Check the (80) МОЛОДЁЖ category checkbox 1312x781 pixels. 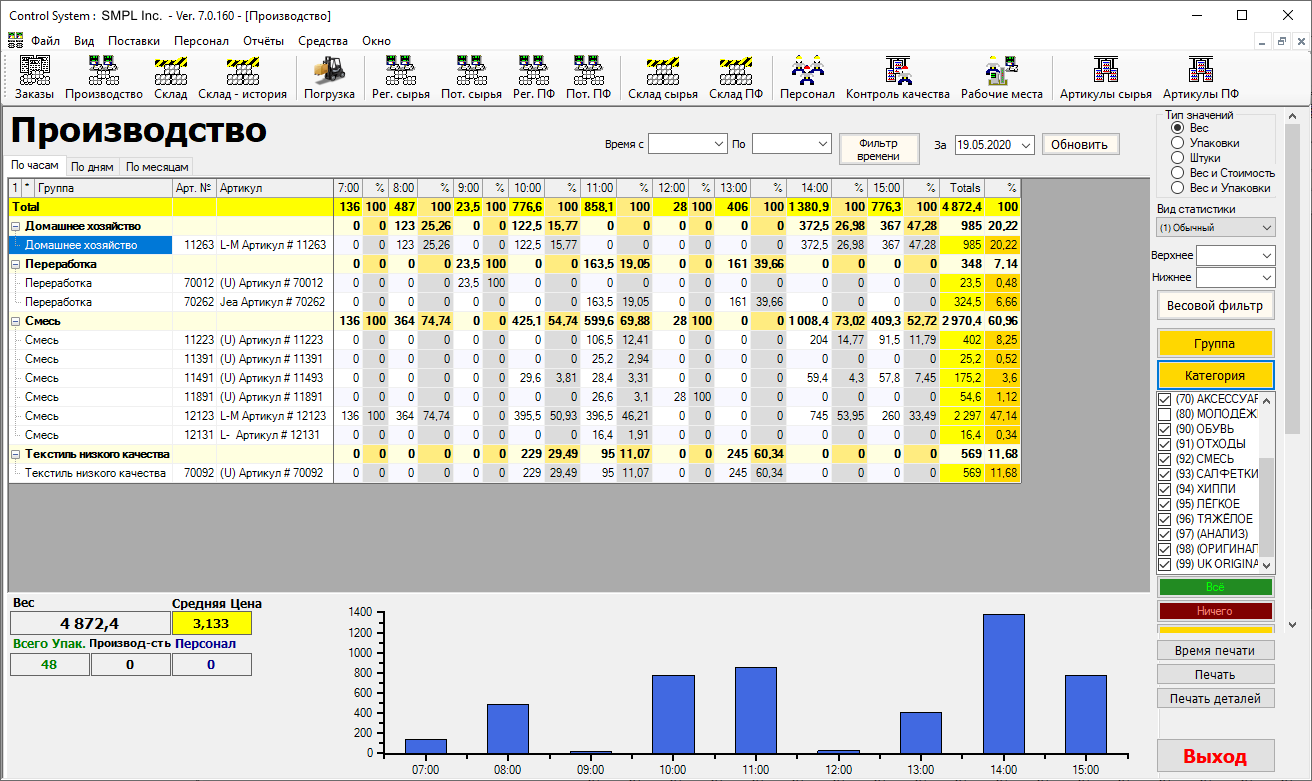pyautogui.click(x=1164, y=414)
